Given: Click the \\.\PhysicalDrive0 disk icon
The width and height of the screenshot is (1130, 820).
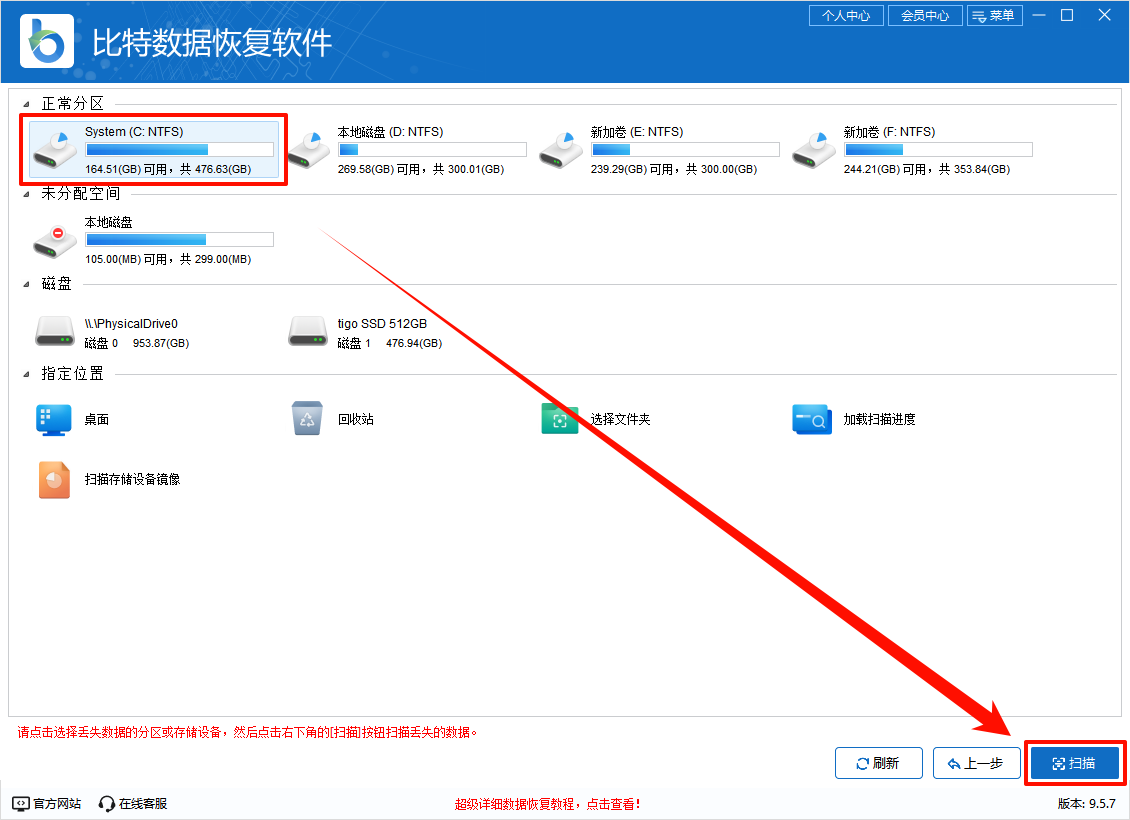Looking at the screenshot, I should click(55, 330).
